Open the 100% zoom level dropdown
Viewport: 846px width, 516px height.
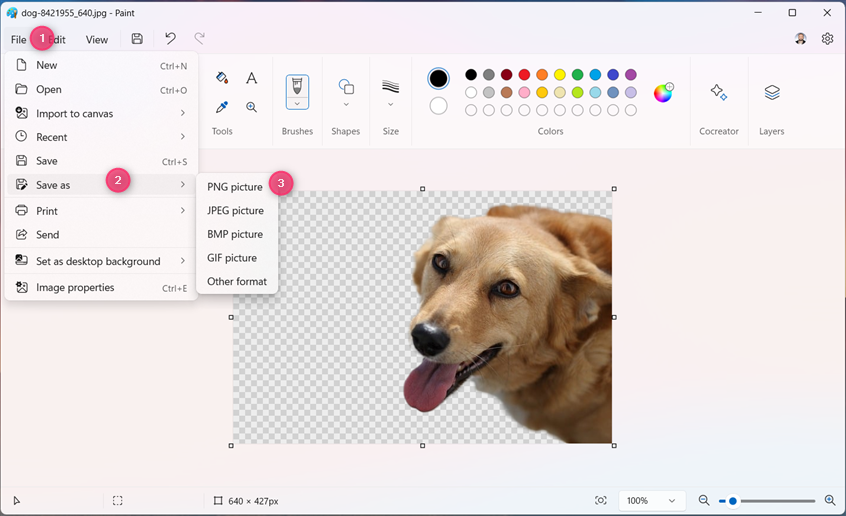click(651, 500)
